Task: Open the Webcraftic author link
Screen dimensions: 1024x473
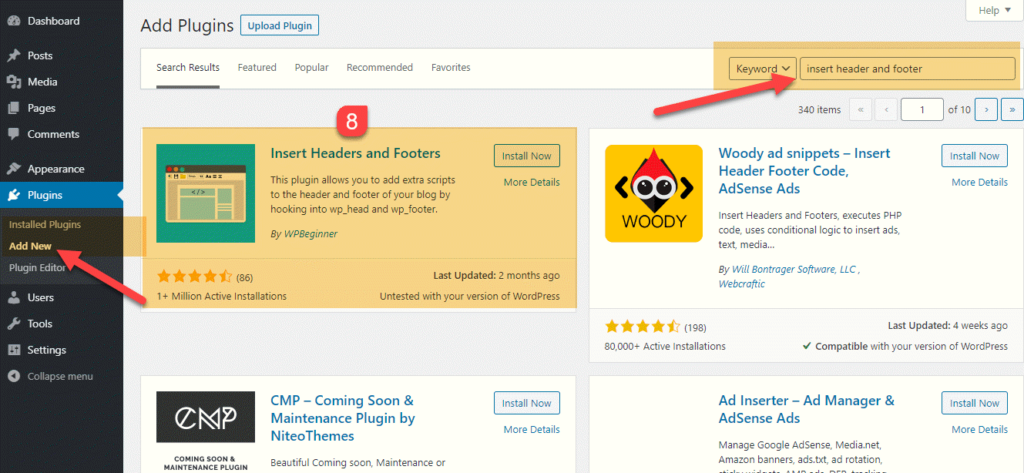Action: 742,284
